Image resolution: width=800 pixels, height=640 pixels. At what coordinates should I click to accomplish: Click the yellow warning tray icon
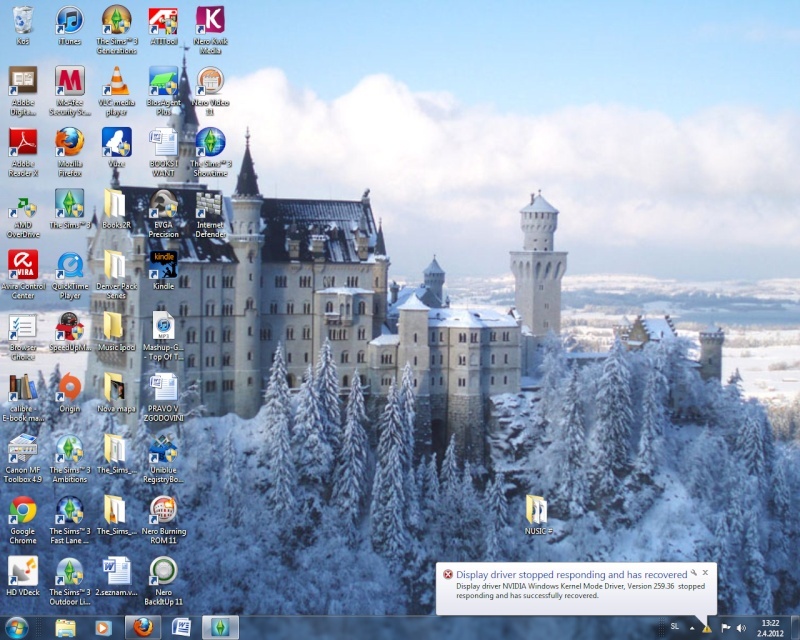707,629
